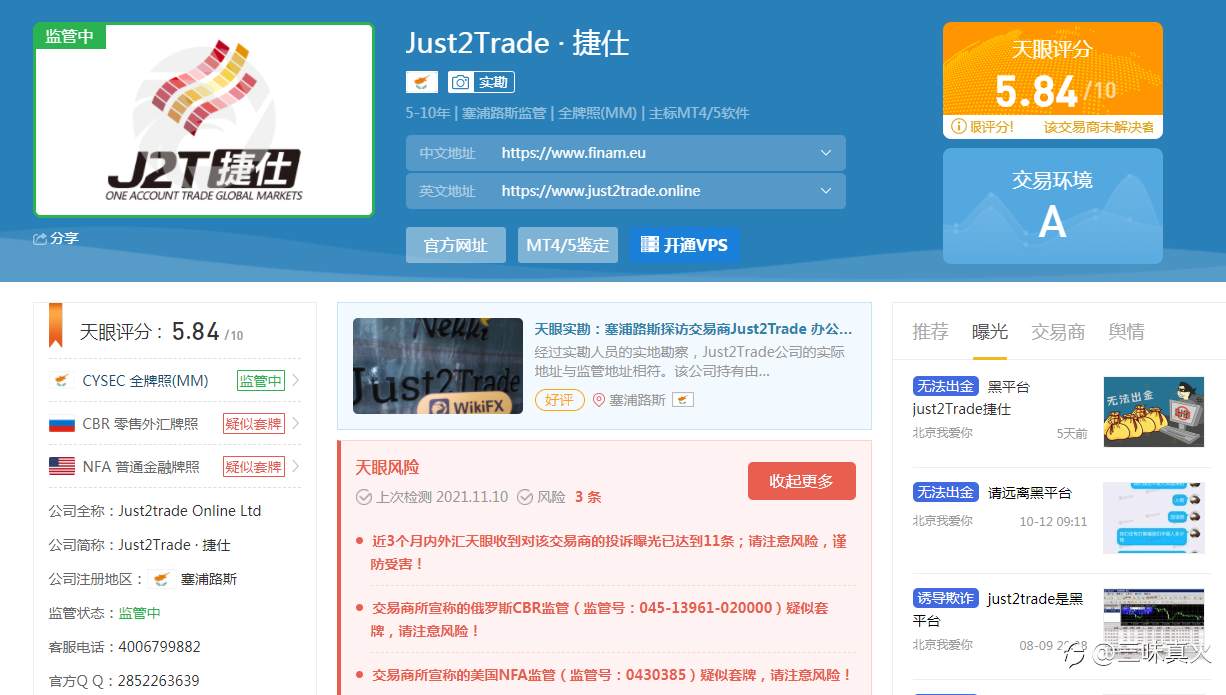Open the 交易环境 A rating card
The image size is (1226, 695).
[x=1053, y=206]
